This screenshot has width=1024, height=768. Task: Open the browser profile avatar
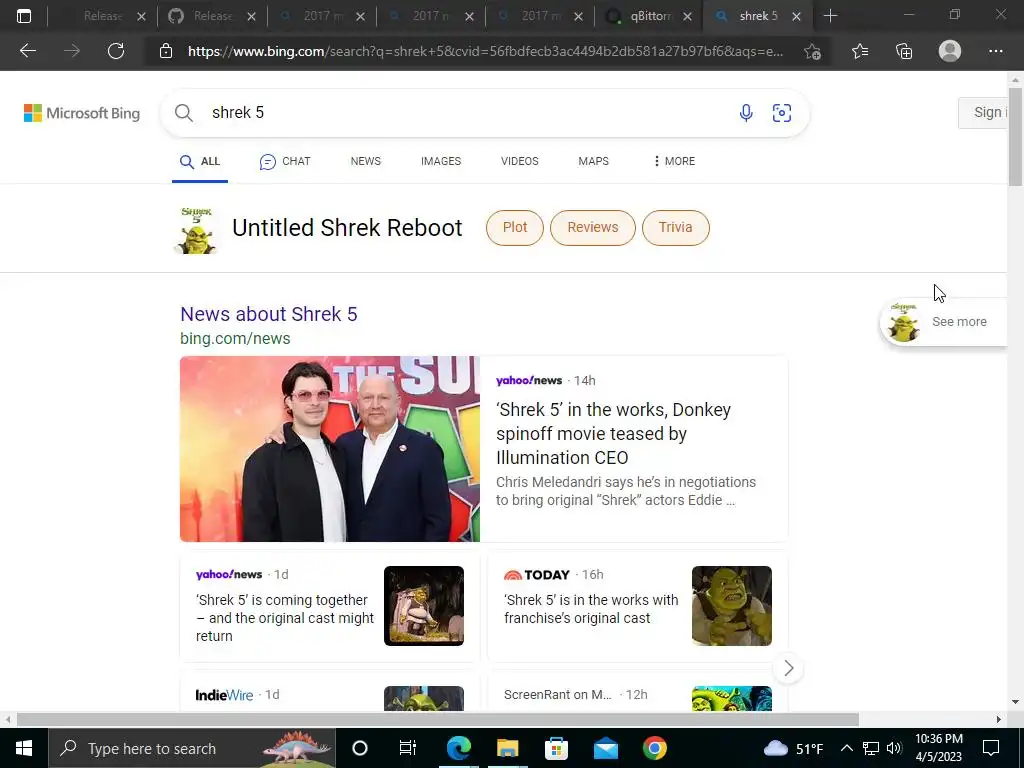[x=950, y=51]
